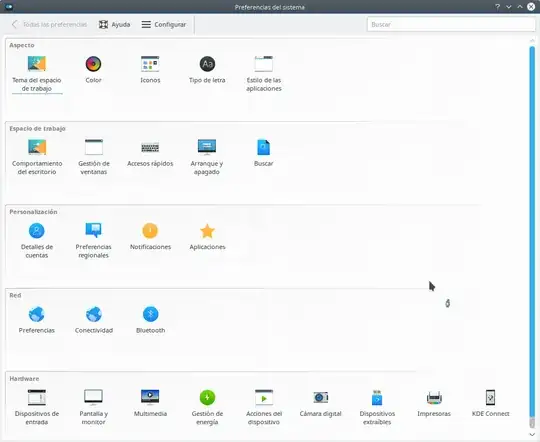This screenshot has width=540, height=442.
Task: Open Arranque y apagado settings
Action: point(207,157)
